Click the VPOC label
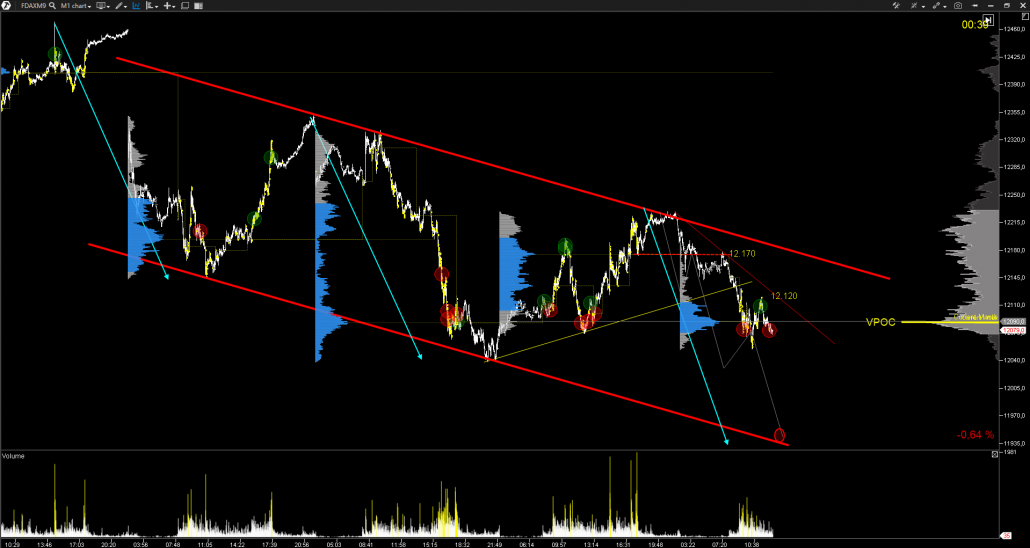 [880, 323]
